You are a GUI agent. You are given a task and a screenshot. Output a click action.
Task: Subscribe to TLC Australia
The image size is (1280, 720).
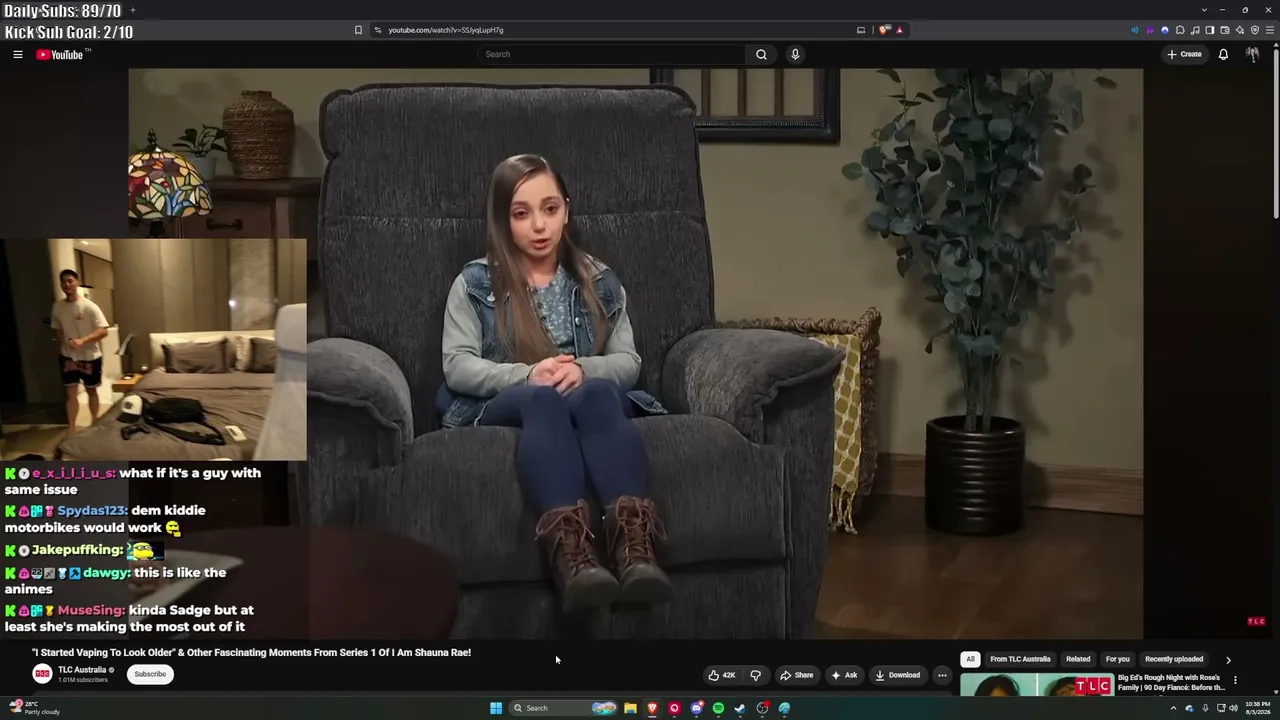[x=150, y=674]
